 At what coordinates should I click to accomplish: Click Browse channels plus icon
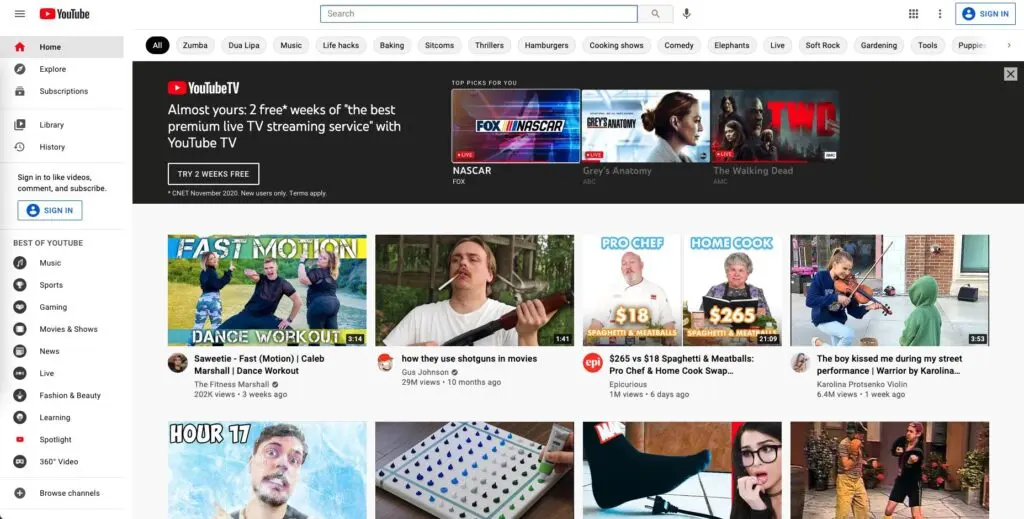pos(19,493)
